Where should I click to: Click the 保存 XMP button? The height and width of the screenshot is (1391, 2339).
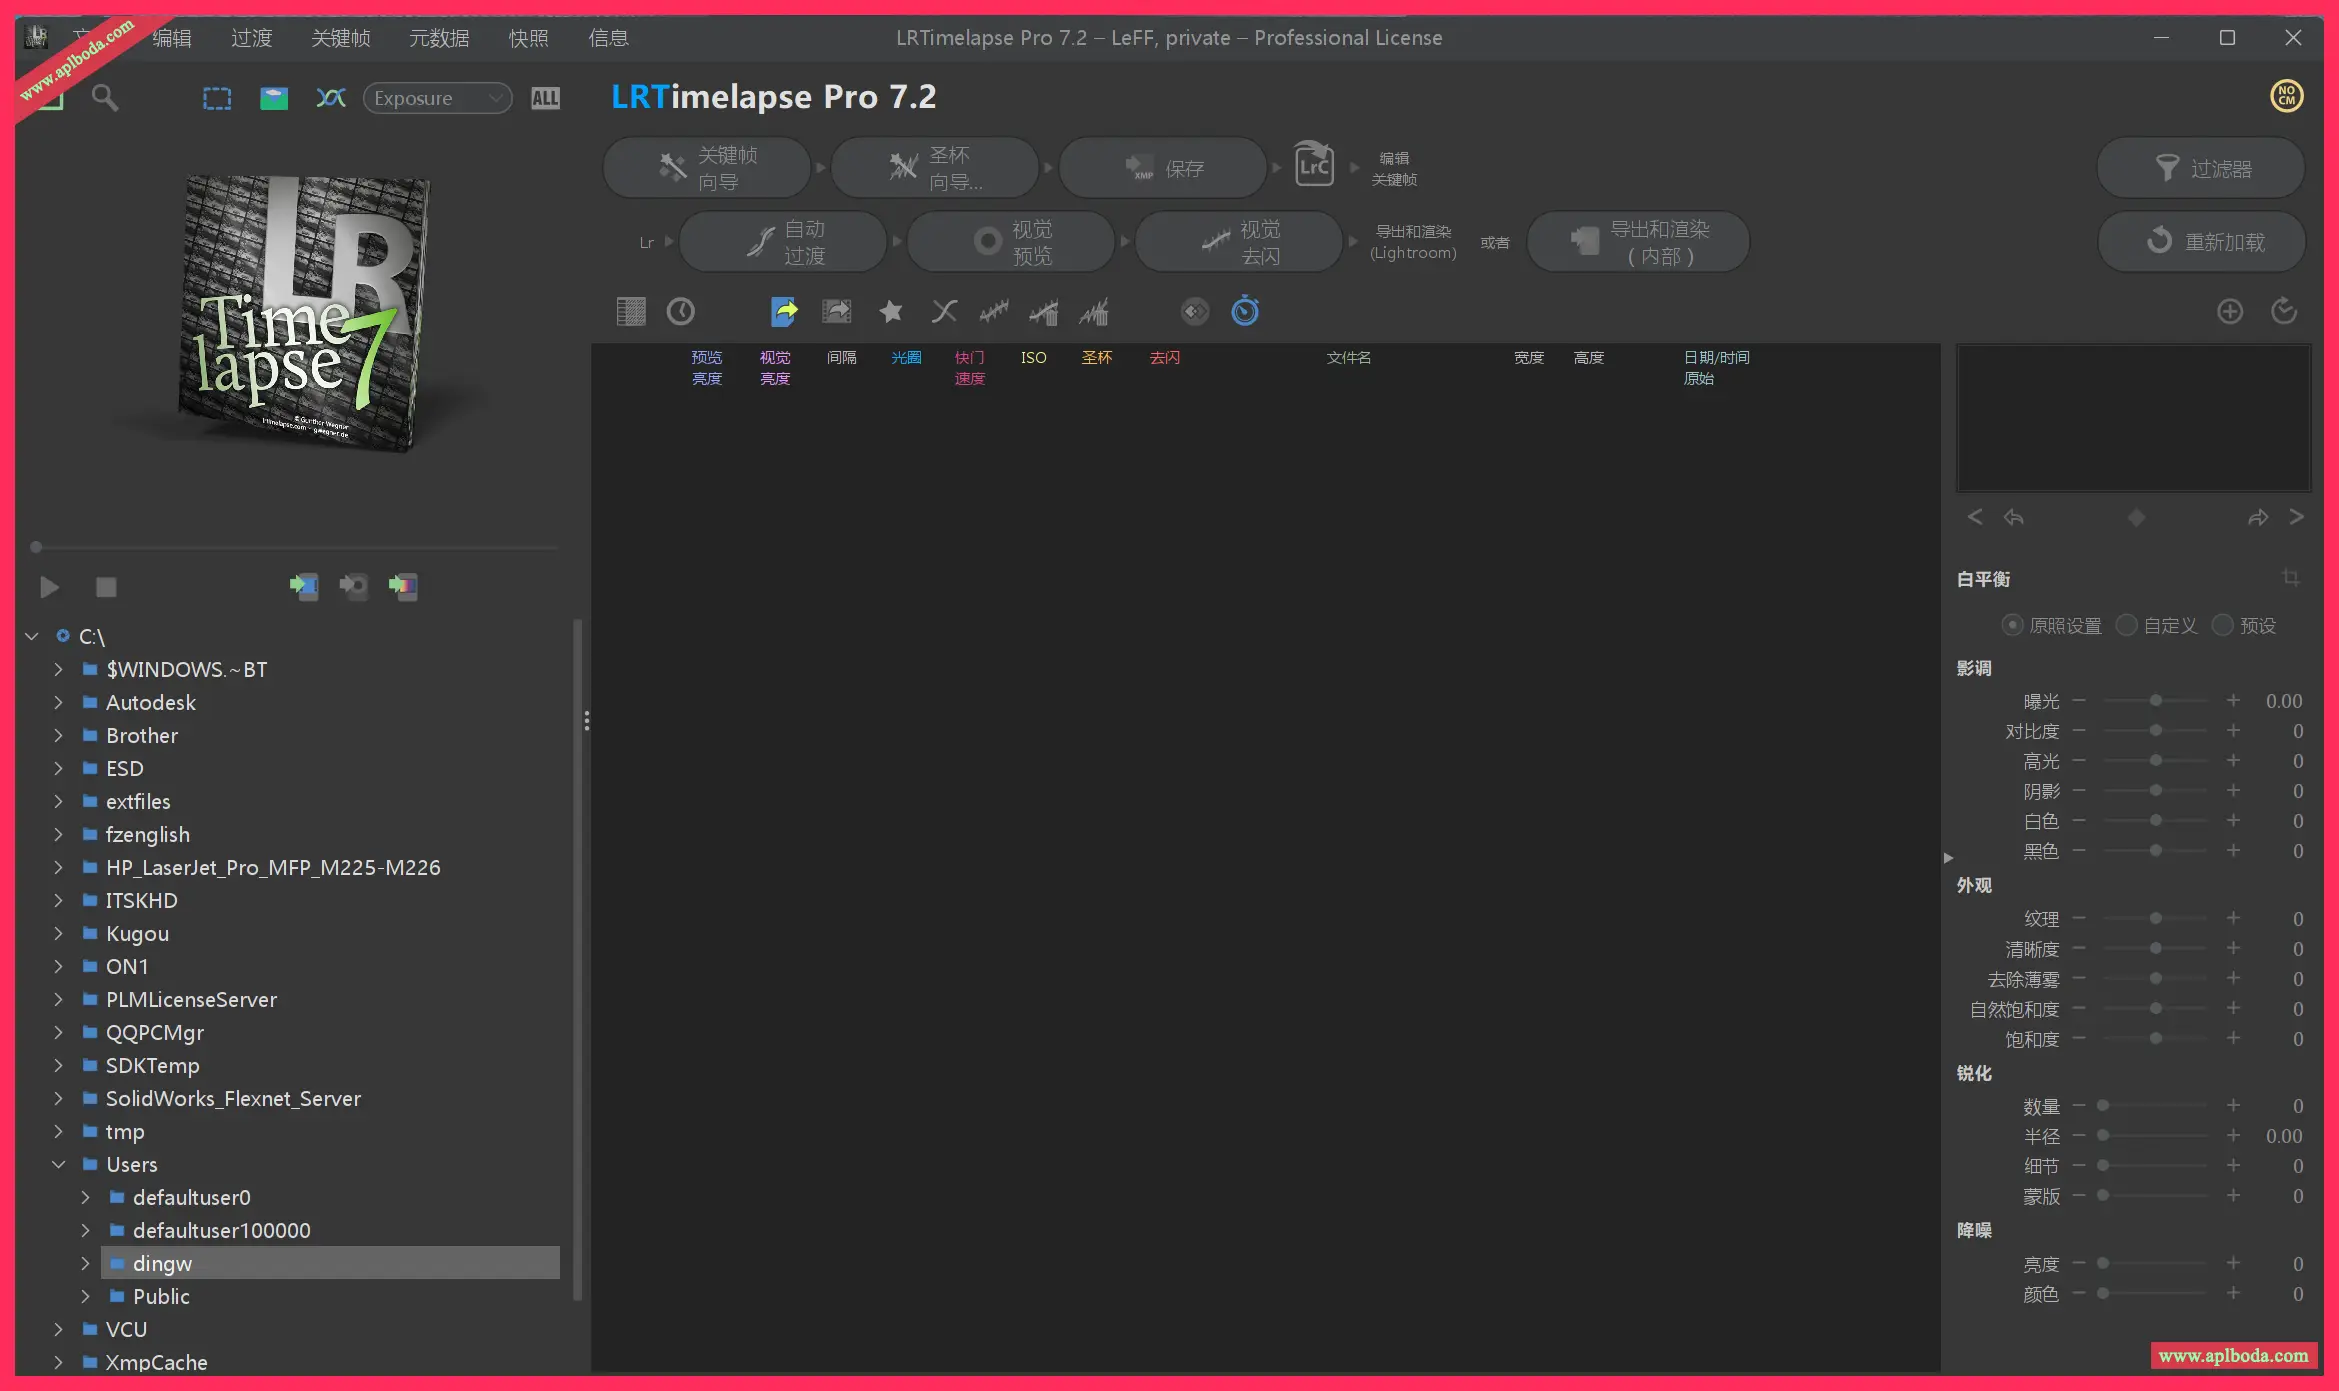(x=1162, y=168)
